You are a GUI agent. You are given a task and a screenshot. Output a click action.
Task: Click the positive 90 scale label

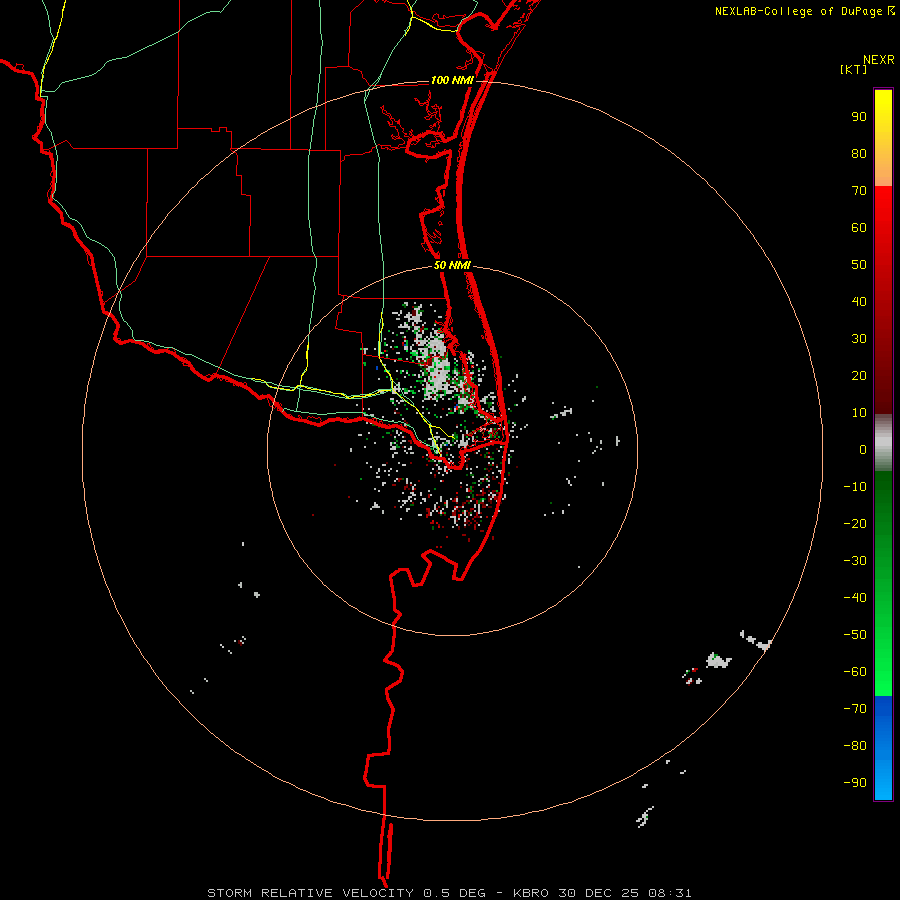(x=859, y=117)
